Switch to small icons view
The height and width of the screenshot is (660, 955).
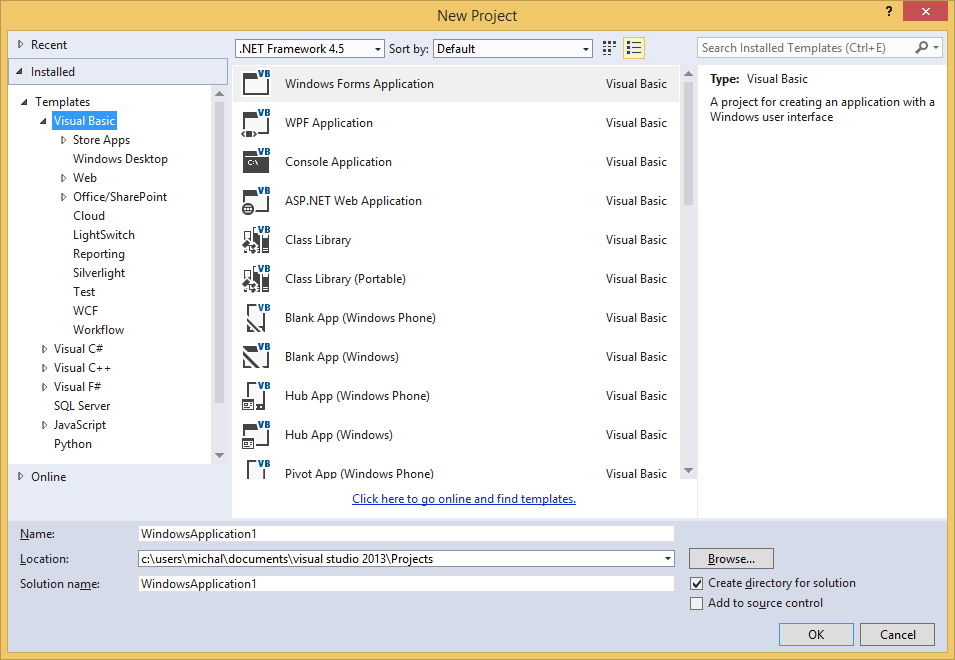(608, 47)
